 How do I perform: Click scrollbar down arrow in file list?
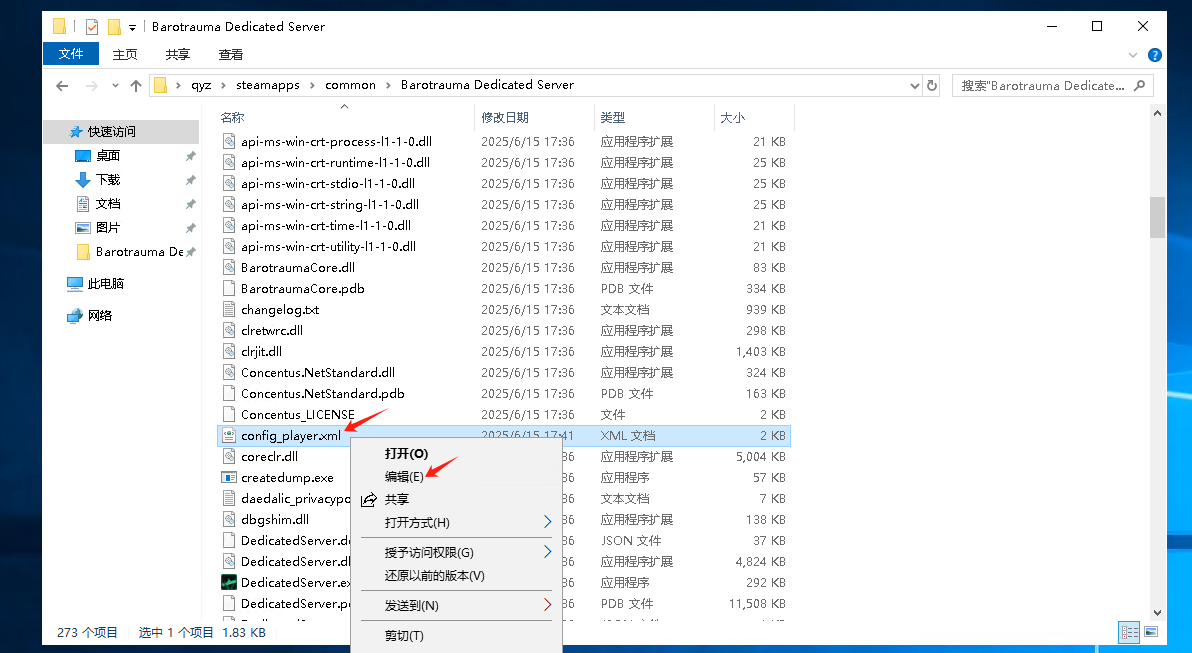click(1157, 613)
